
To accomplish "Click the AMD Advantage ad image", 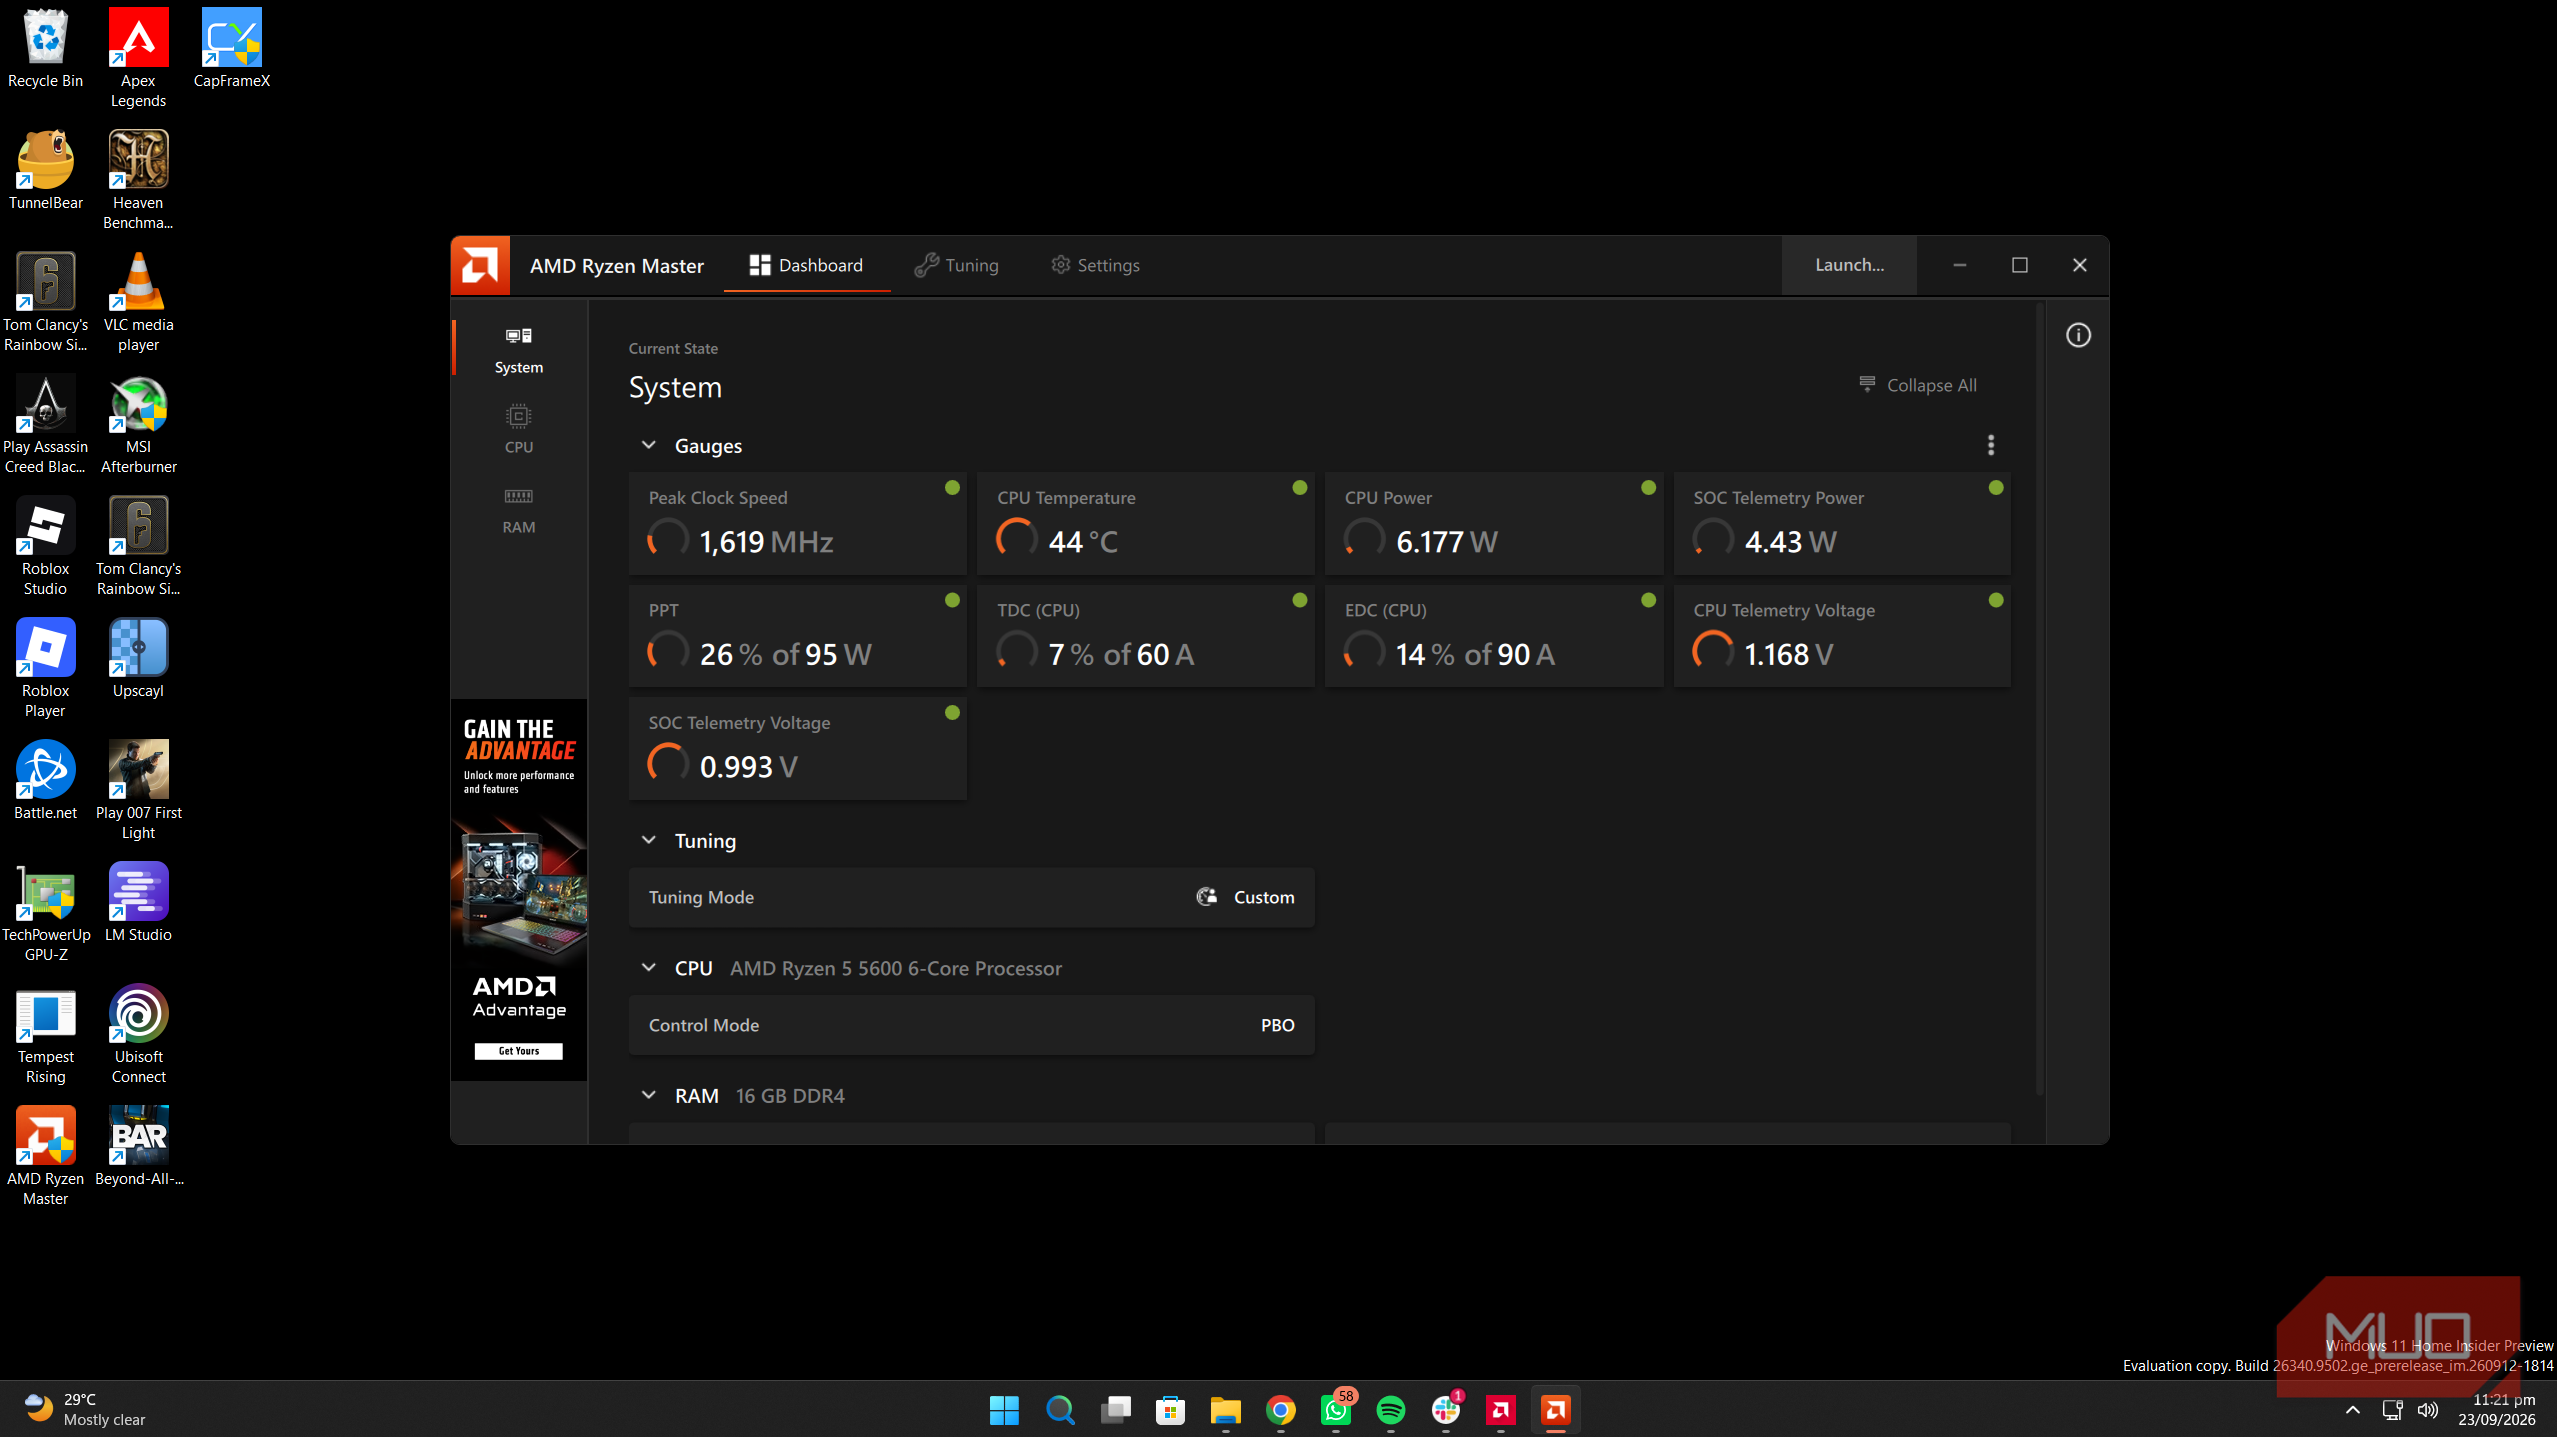I will 518,890.
